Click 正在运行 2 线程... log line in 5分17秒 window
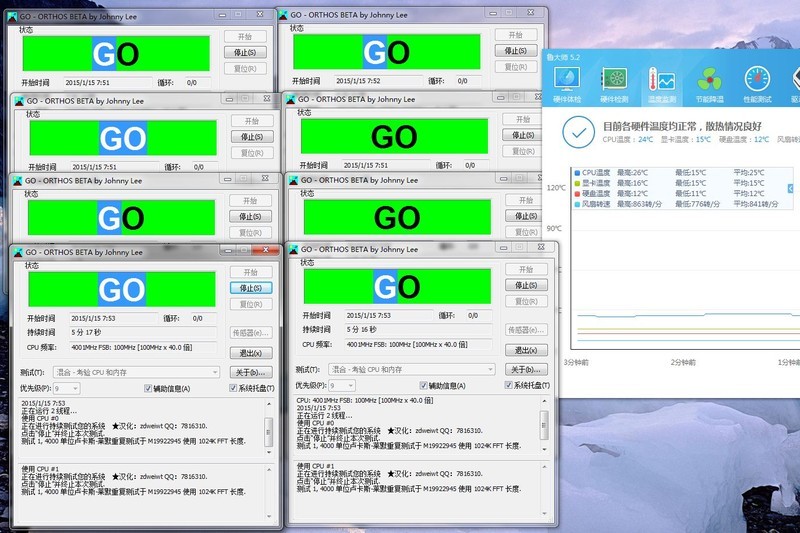The image size is (800, 533). click(x=49, y=411)
